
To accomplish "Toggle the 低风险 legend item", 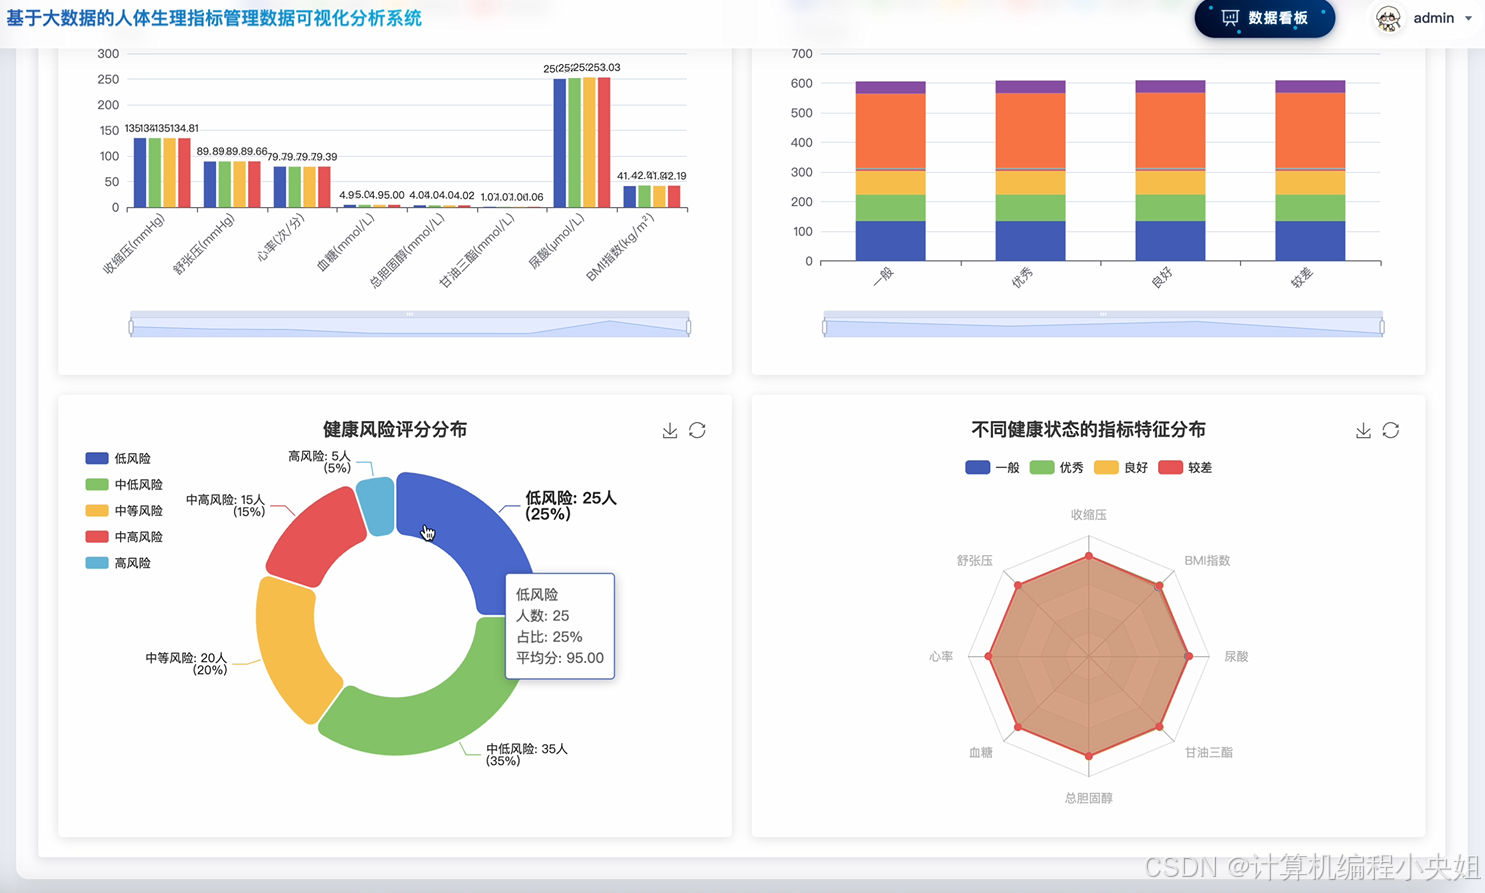I will (118, 458).
